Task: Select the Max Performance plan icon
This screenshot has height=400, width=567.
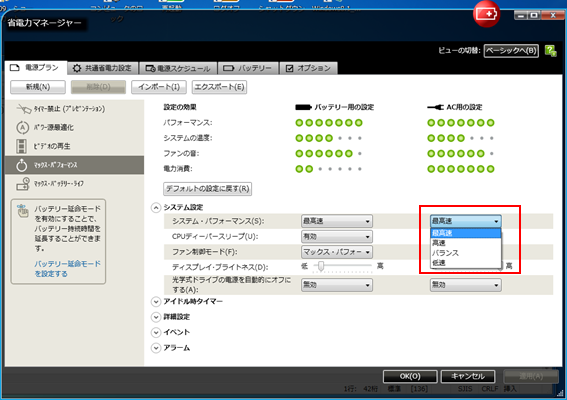Action: tap(22, 165)
